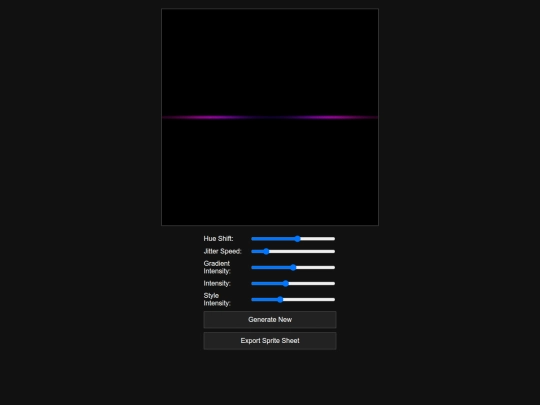Screen dimensions: 540x405
Task: Click the Jitter Speed label
Action: [222, 251]
